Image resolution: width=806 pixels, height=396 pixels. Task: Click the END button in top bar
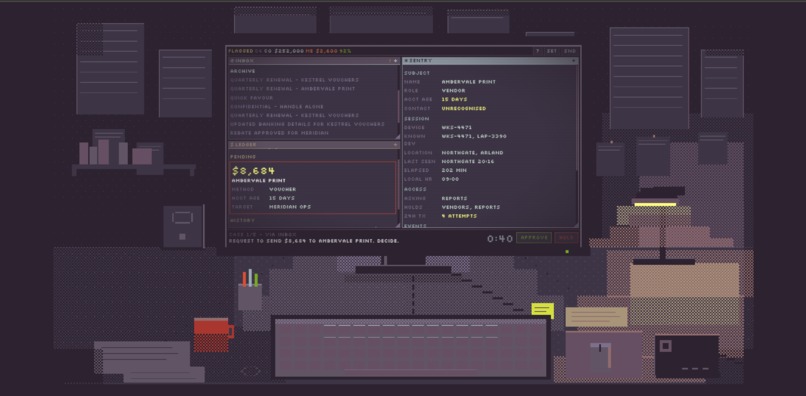[570, 51]
